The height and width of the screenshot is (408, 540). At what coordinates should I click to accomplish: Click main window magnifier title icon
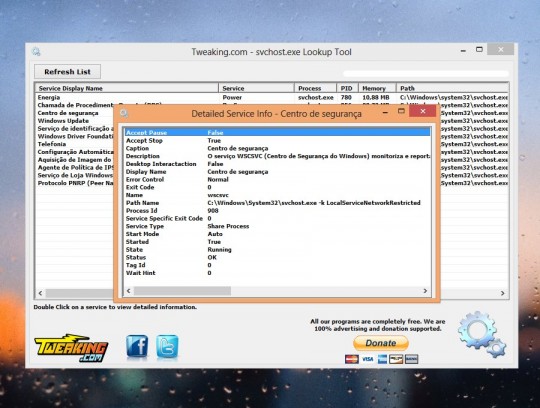click(x=36, y=52)
